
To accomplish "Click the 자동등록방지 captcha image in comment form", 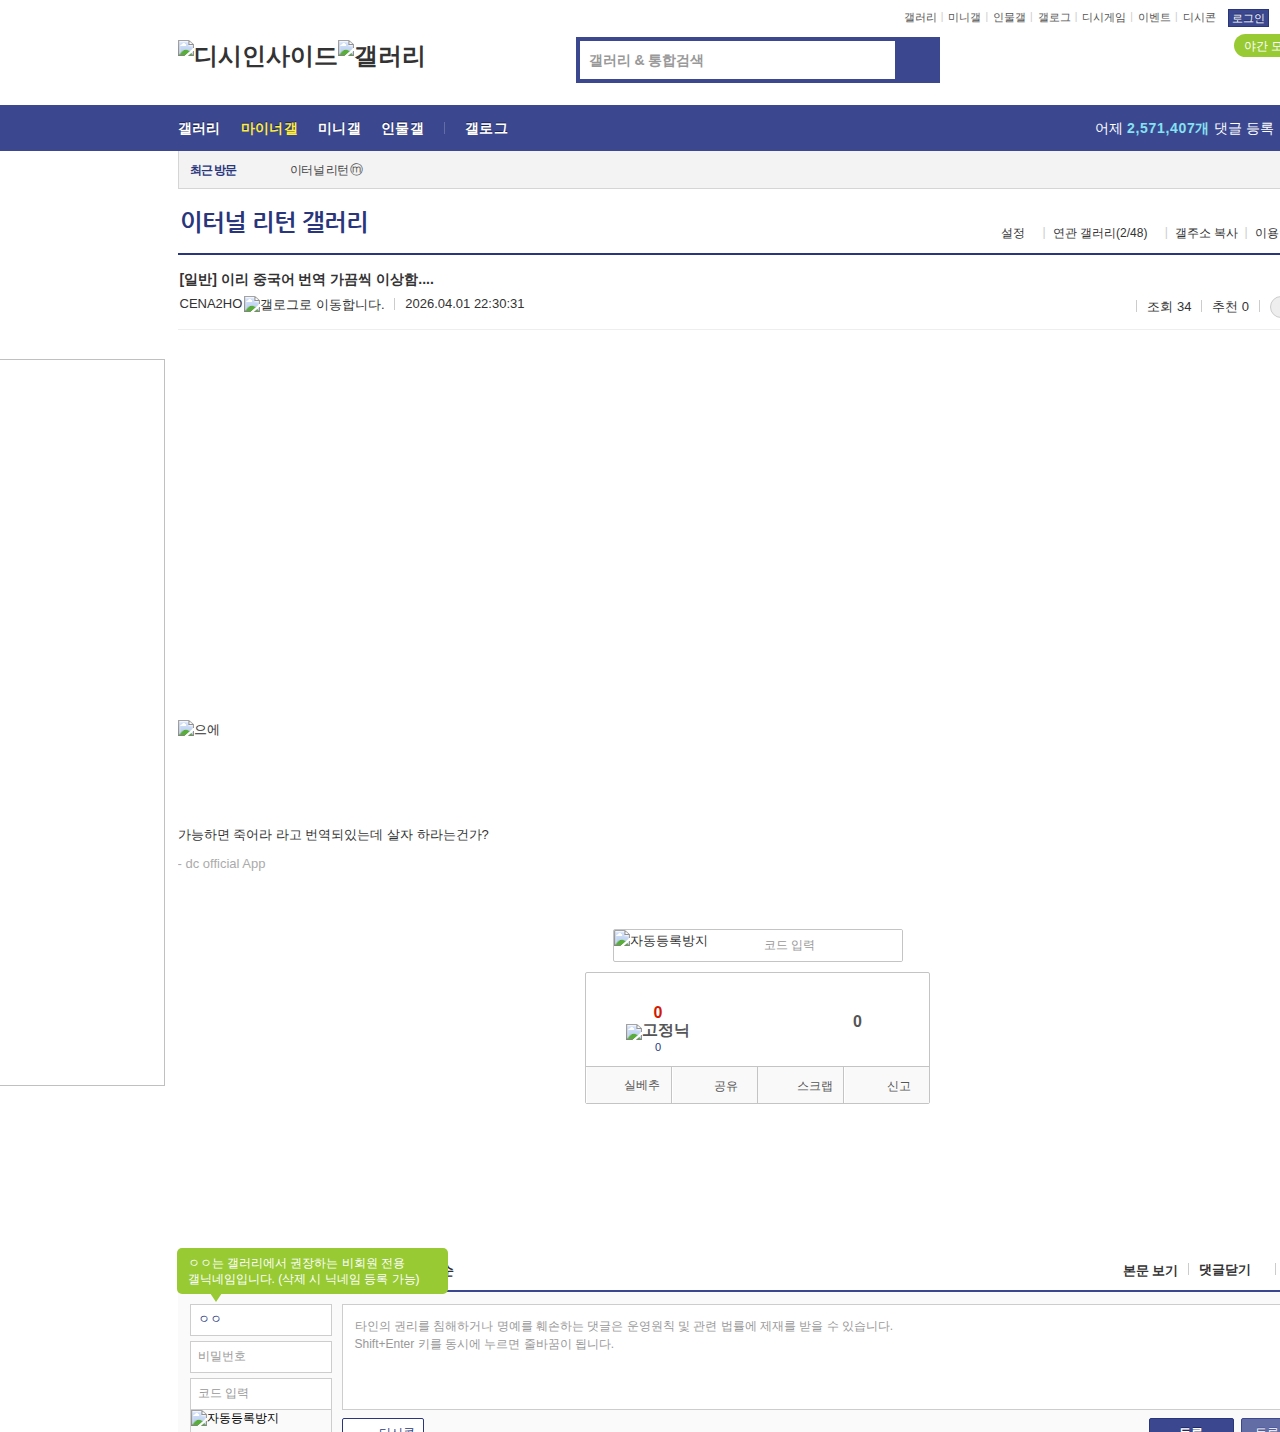I will [235, 1418].
